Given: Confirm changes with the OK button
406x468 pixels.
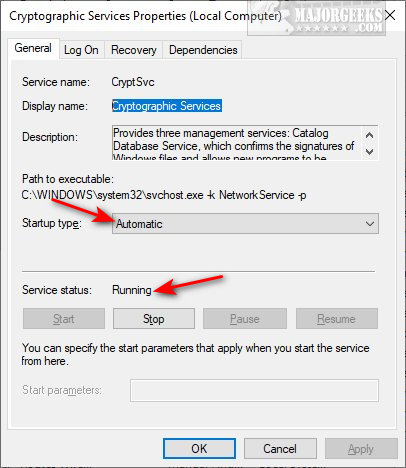Looking at the screenshot, I should (199, 449).
